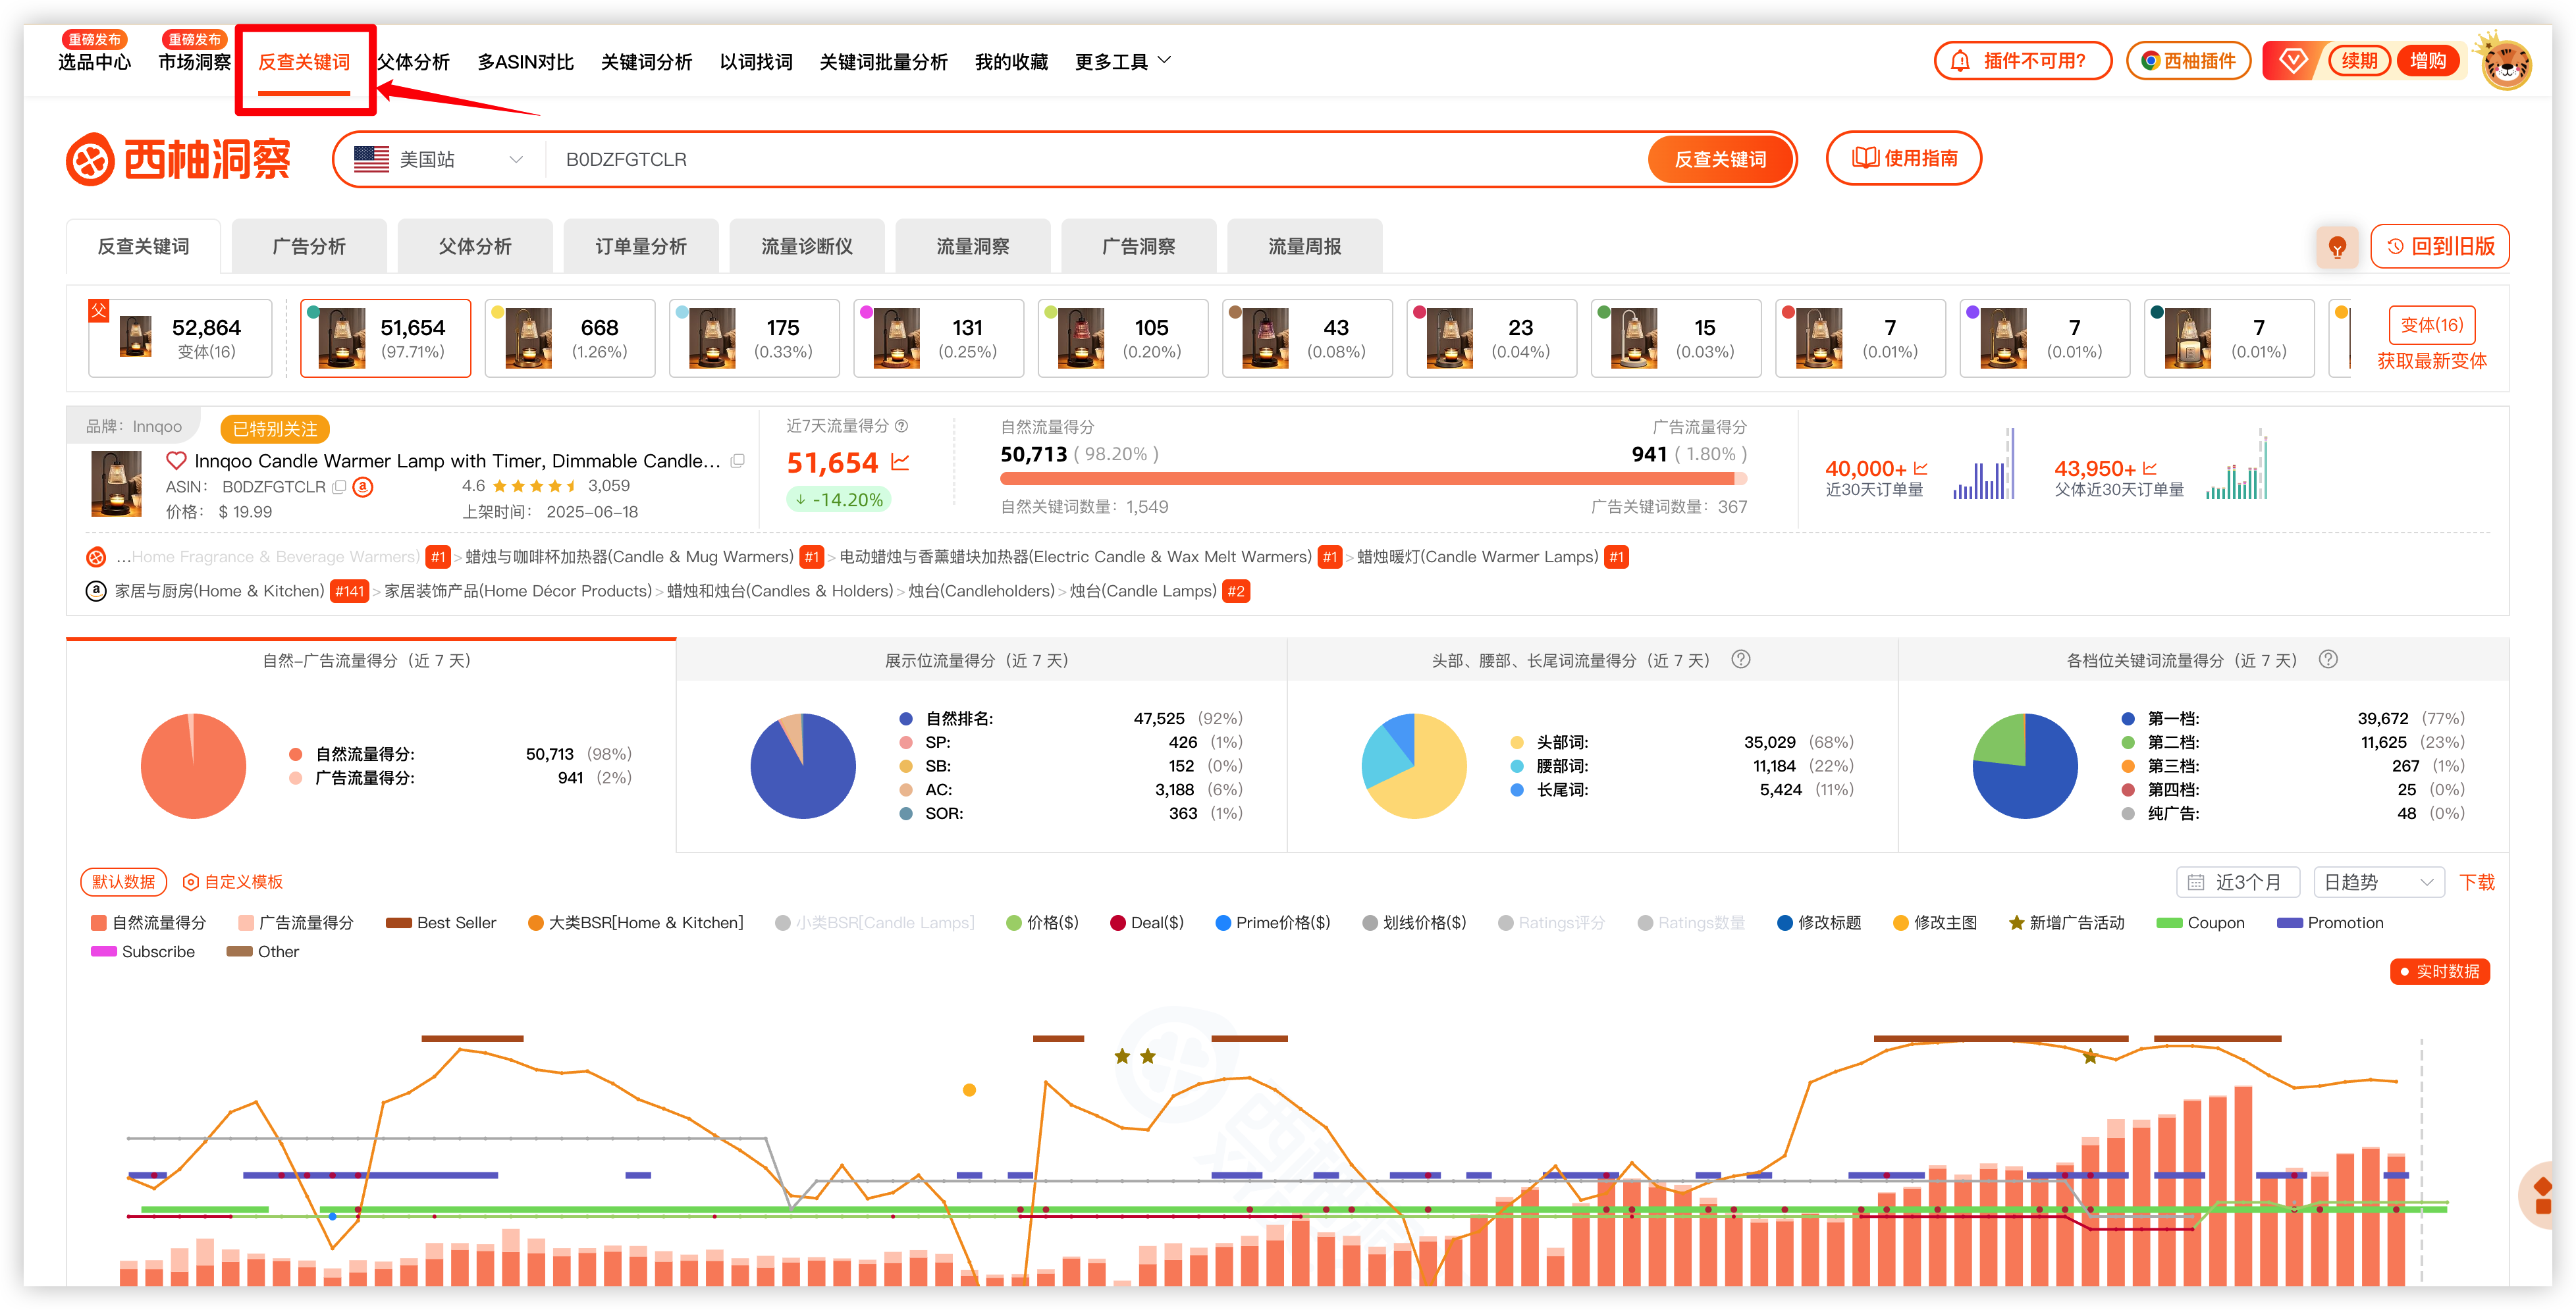This screenshot has width=2576, height=1310.
Task: Click 插件不可用? button
Action: click(2023, 61)
